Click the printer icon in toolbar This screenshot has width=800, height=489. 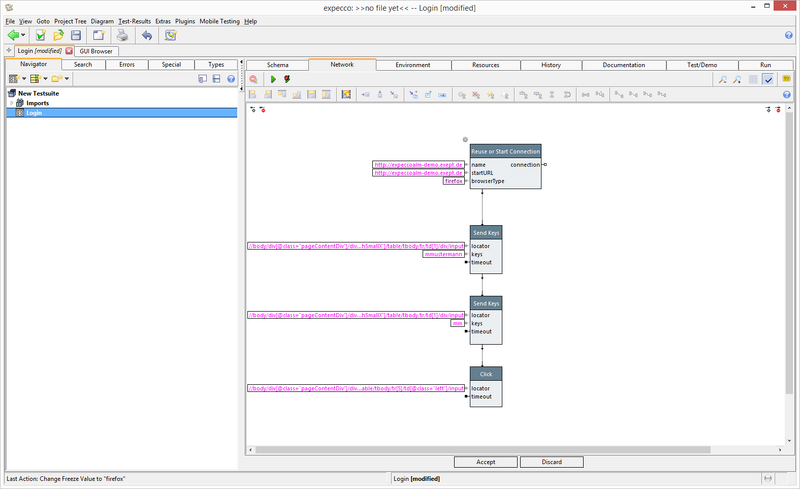pos(121,35)
